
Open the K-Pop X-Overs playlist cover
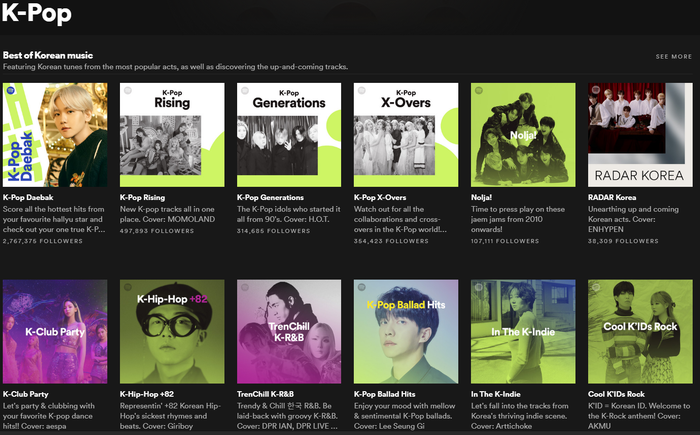[x=406, y=135]
